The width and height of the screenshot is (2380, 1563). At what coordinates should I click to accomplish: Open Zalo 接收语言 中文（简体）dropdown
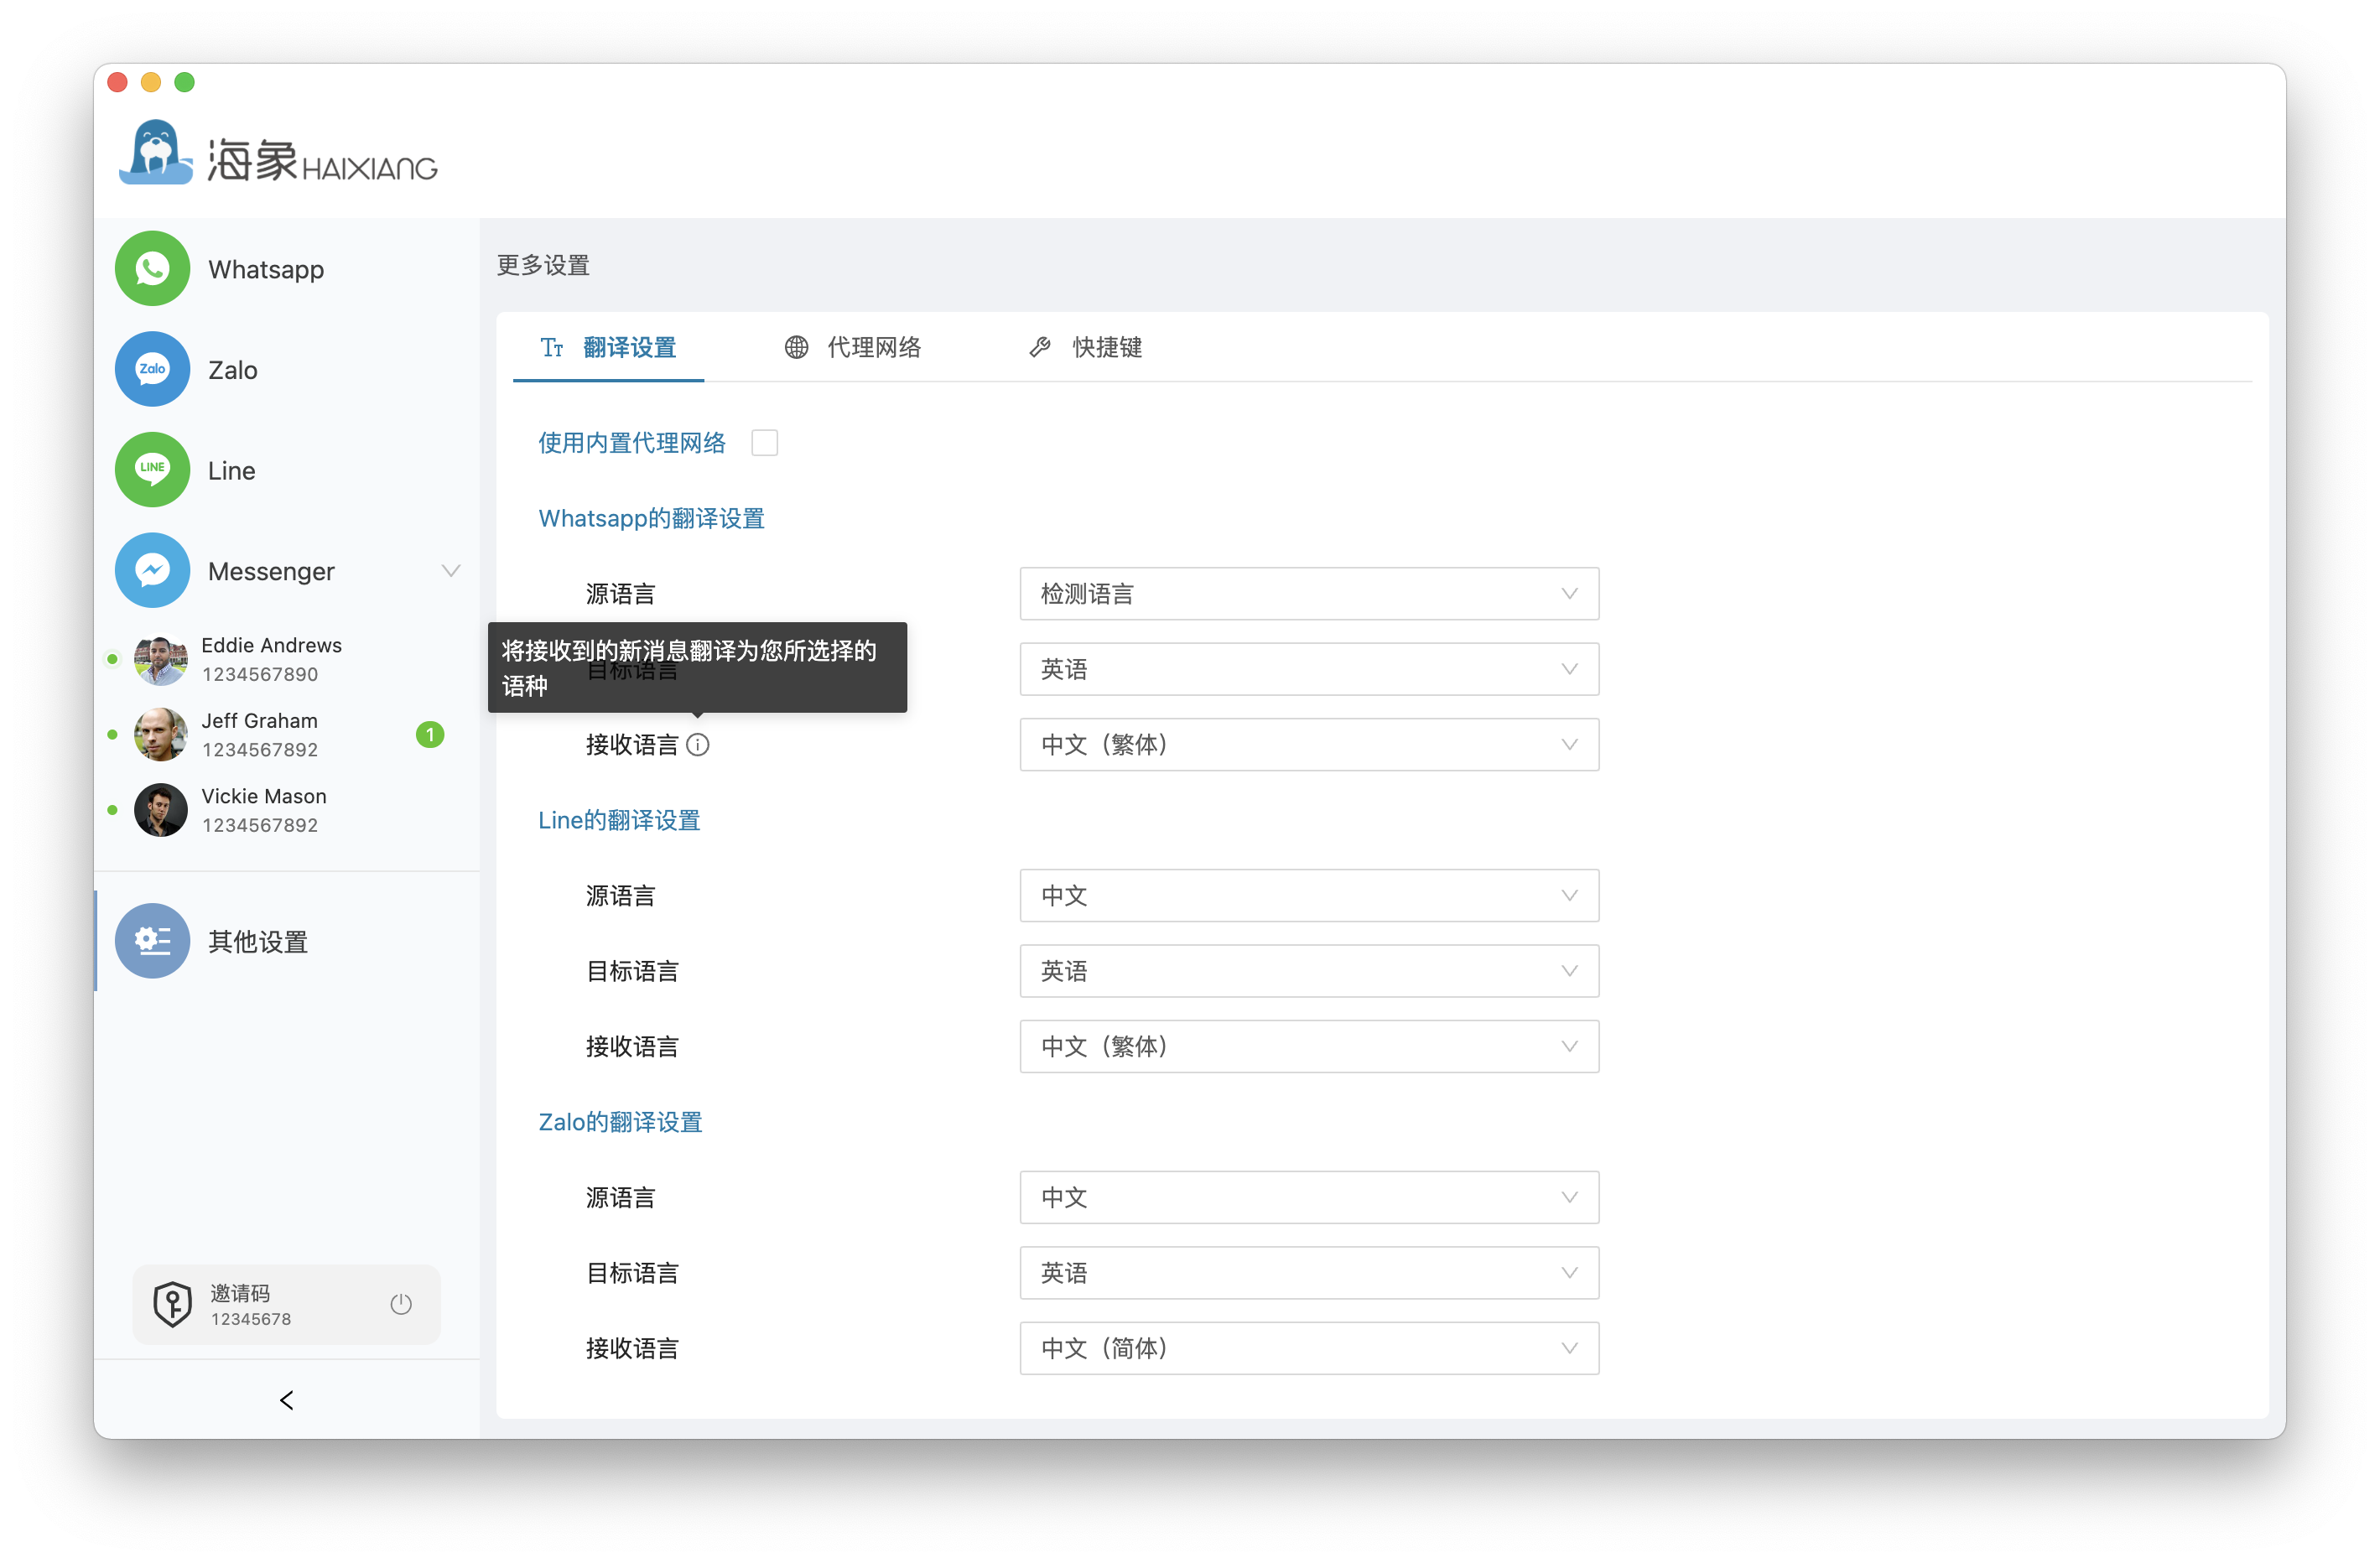pos(1308,1348)
